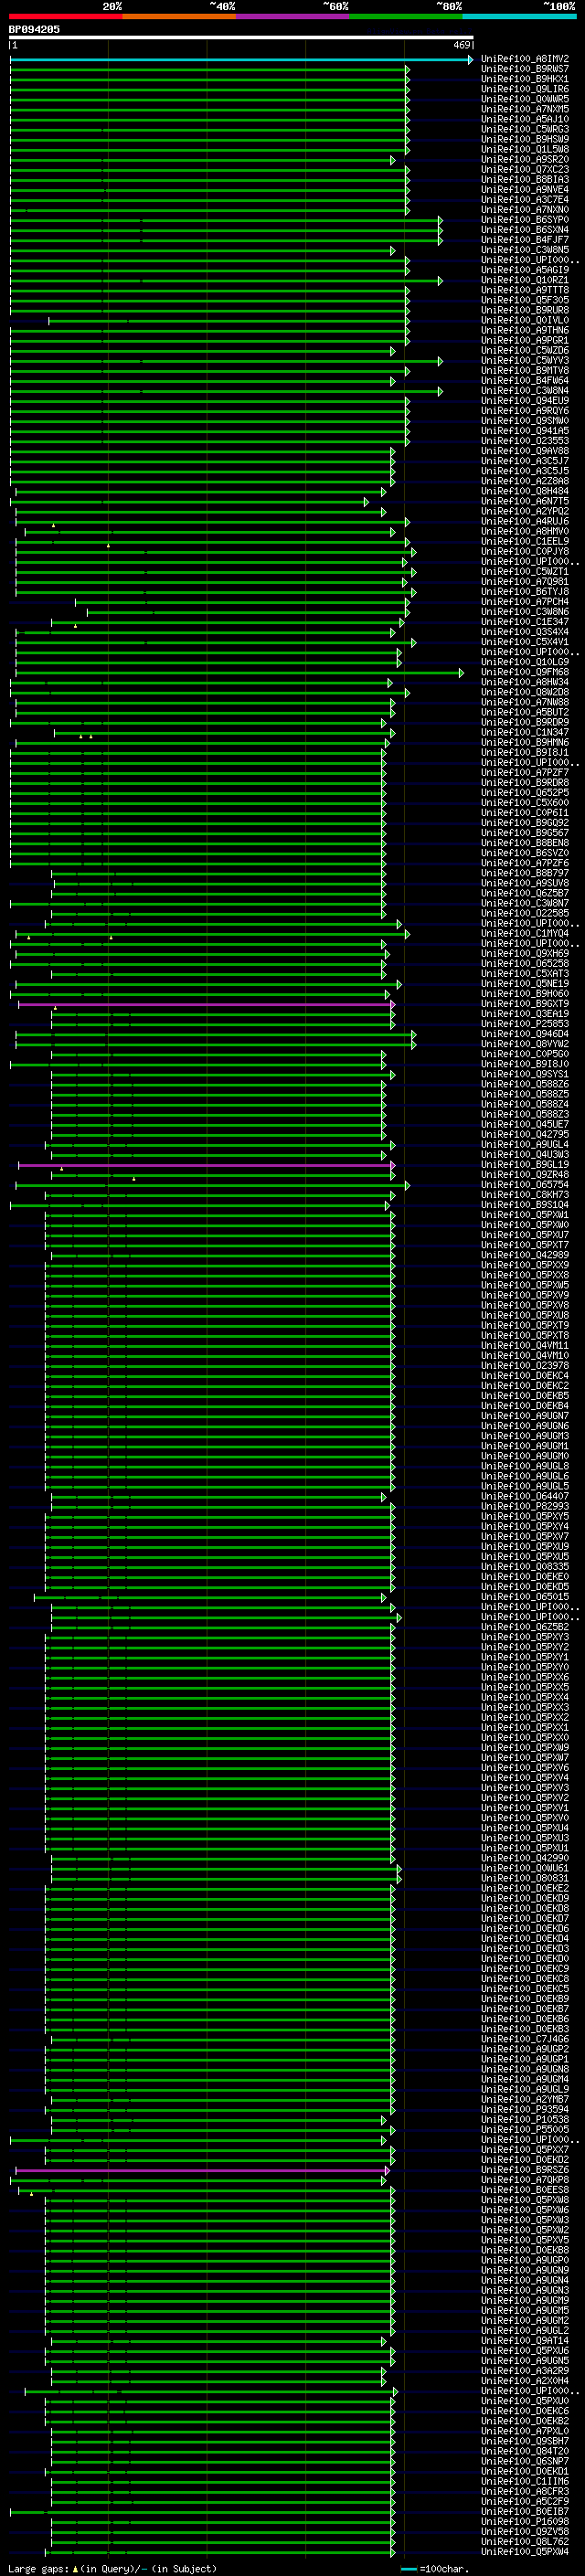Click the purple alignment bar of UniRef100_B9GL19

[x=206, y=1165]
